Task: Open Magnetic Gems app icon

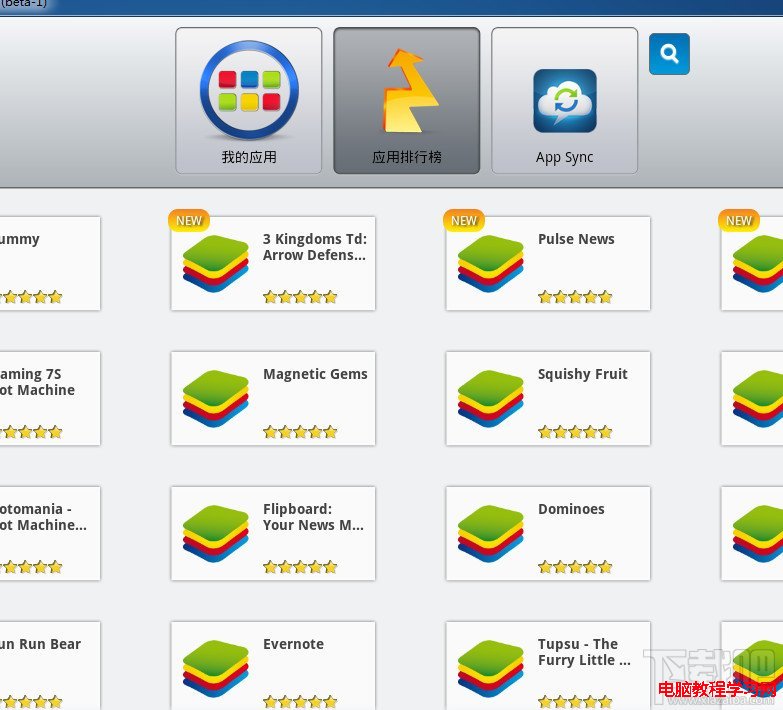Action: pyautogui.click(x=216, y=398)
